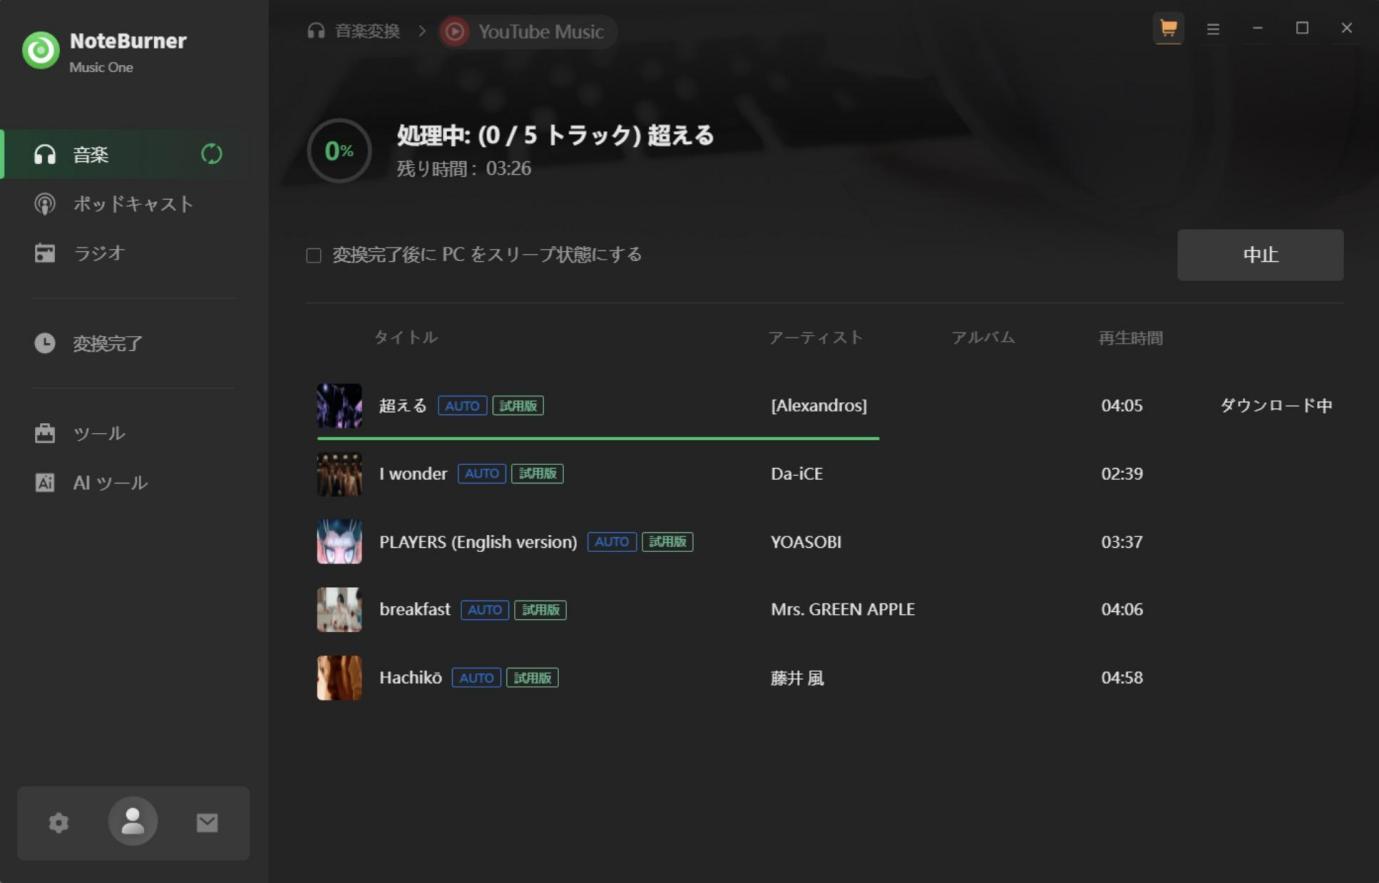
Task: Click the AUTO badge on PLAYERS row
Action: pos(612,541)
